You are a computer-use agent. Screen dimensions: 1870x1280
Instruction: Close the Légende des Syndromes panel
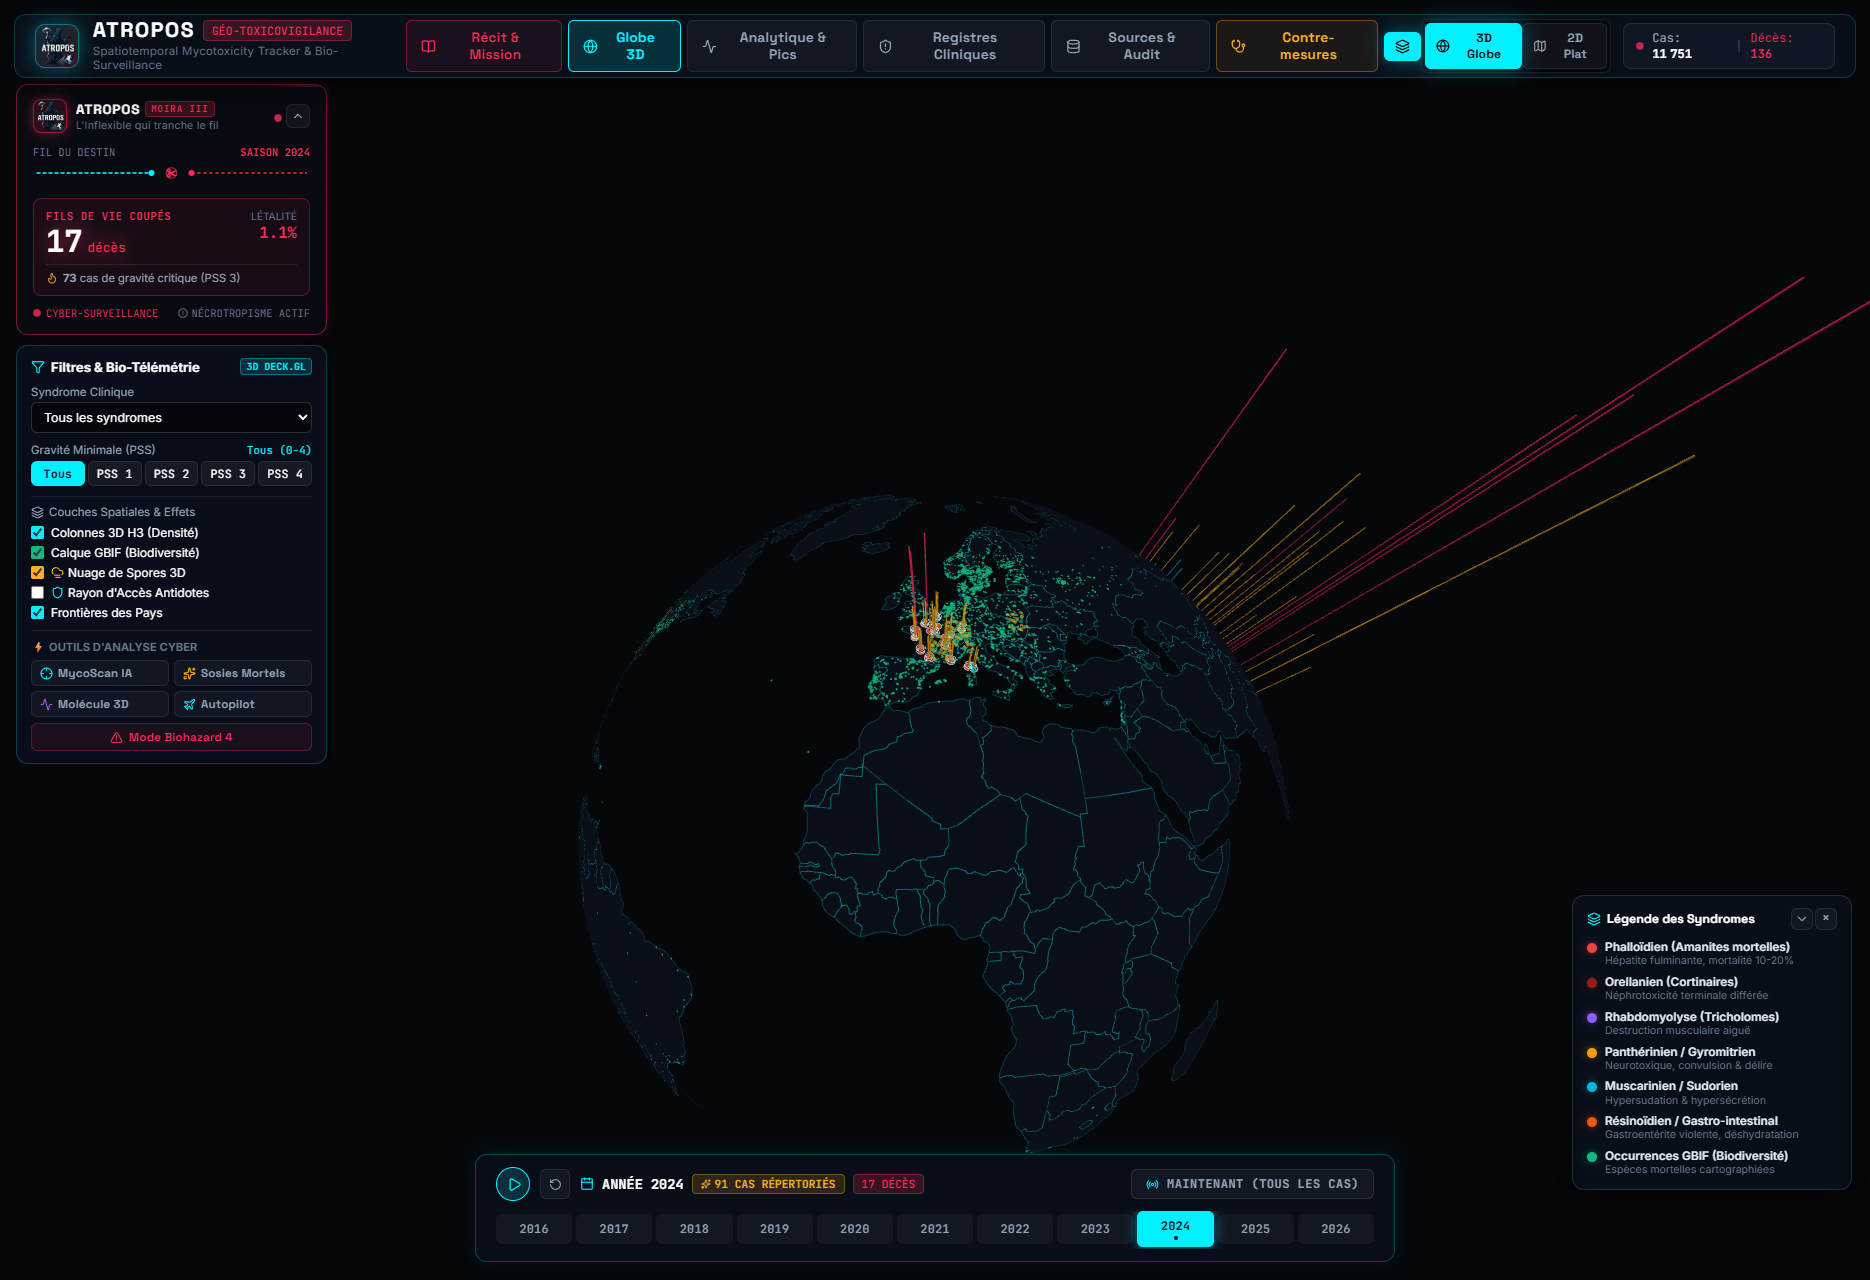[x=1826, y=919]
